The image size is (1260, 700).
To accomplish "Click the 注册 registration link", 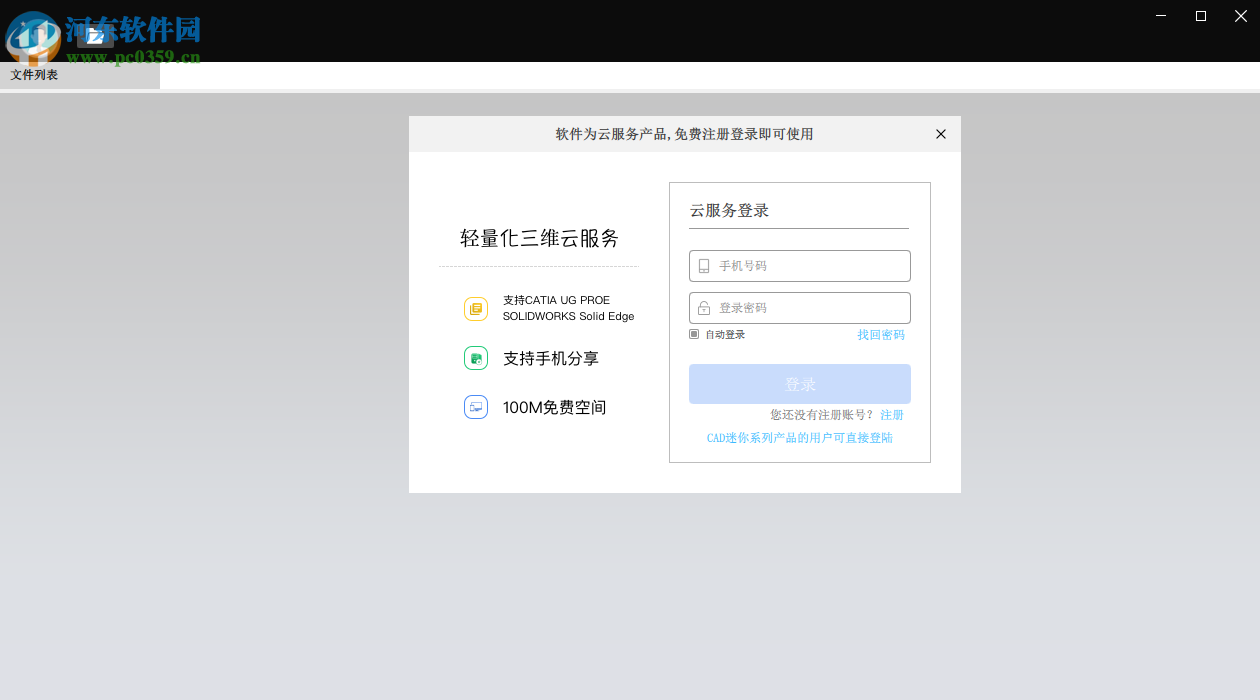I will click(891, 414).
